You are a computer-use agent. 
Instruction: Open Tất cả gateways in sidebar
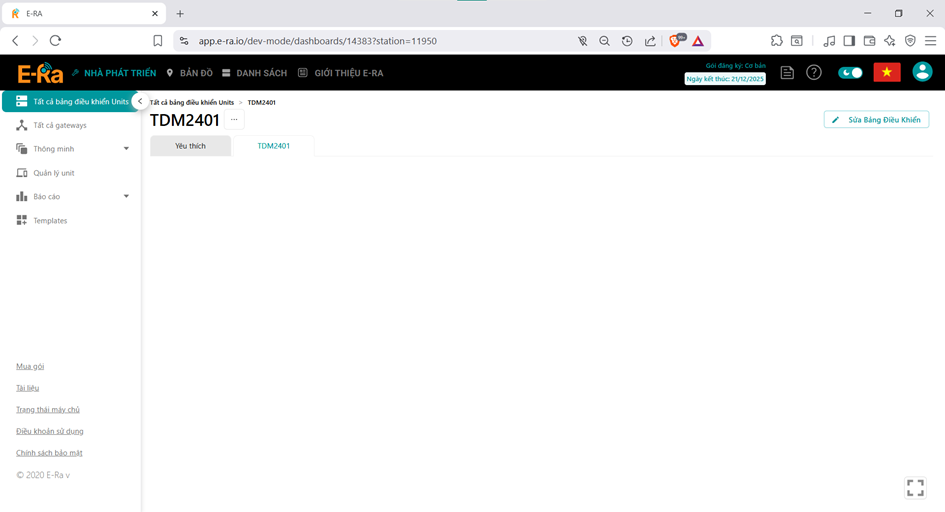point(59,125)
